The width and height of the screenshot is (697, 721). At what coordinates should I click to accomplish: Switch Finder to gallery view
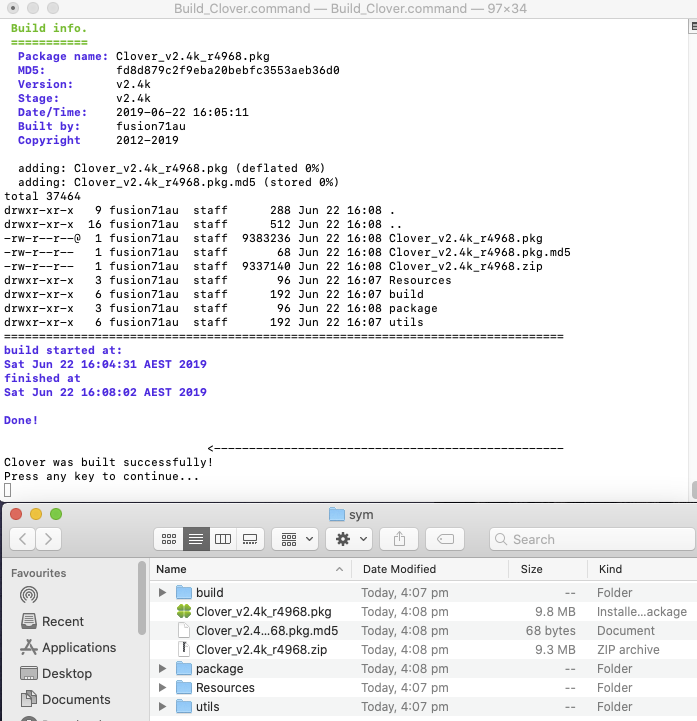point(250,539)
